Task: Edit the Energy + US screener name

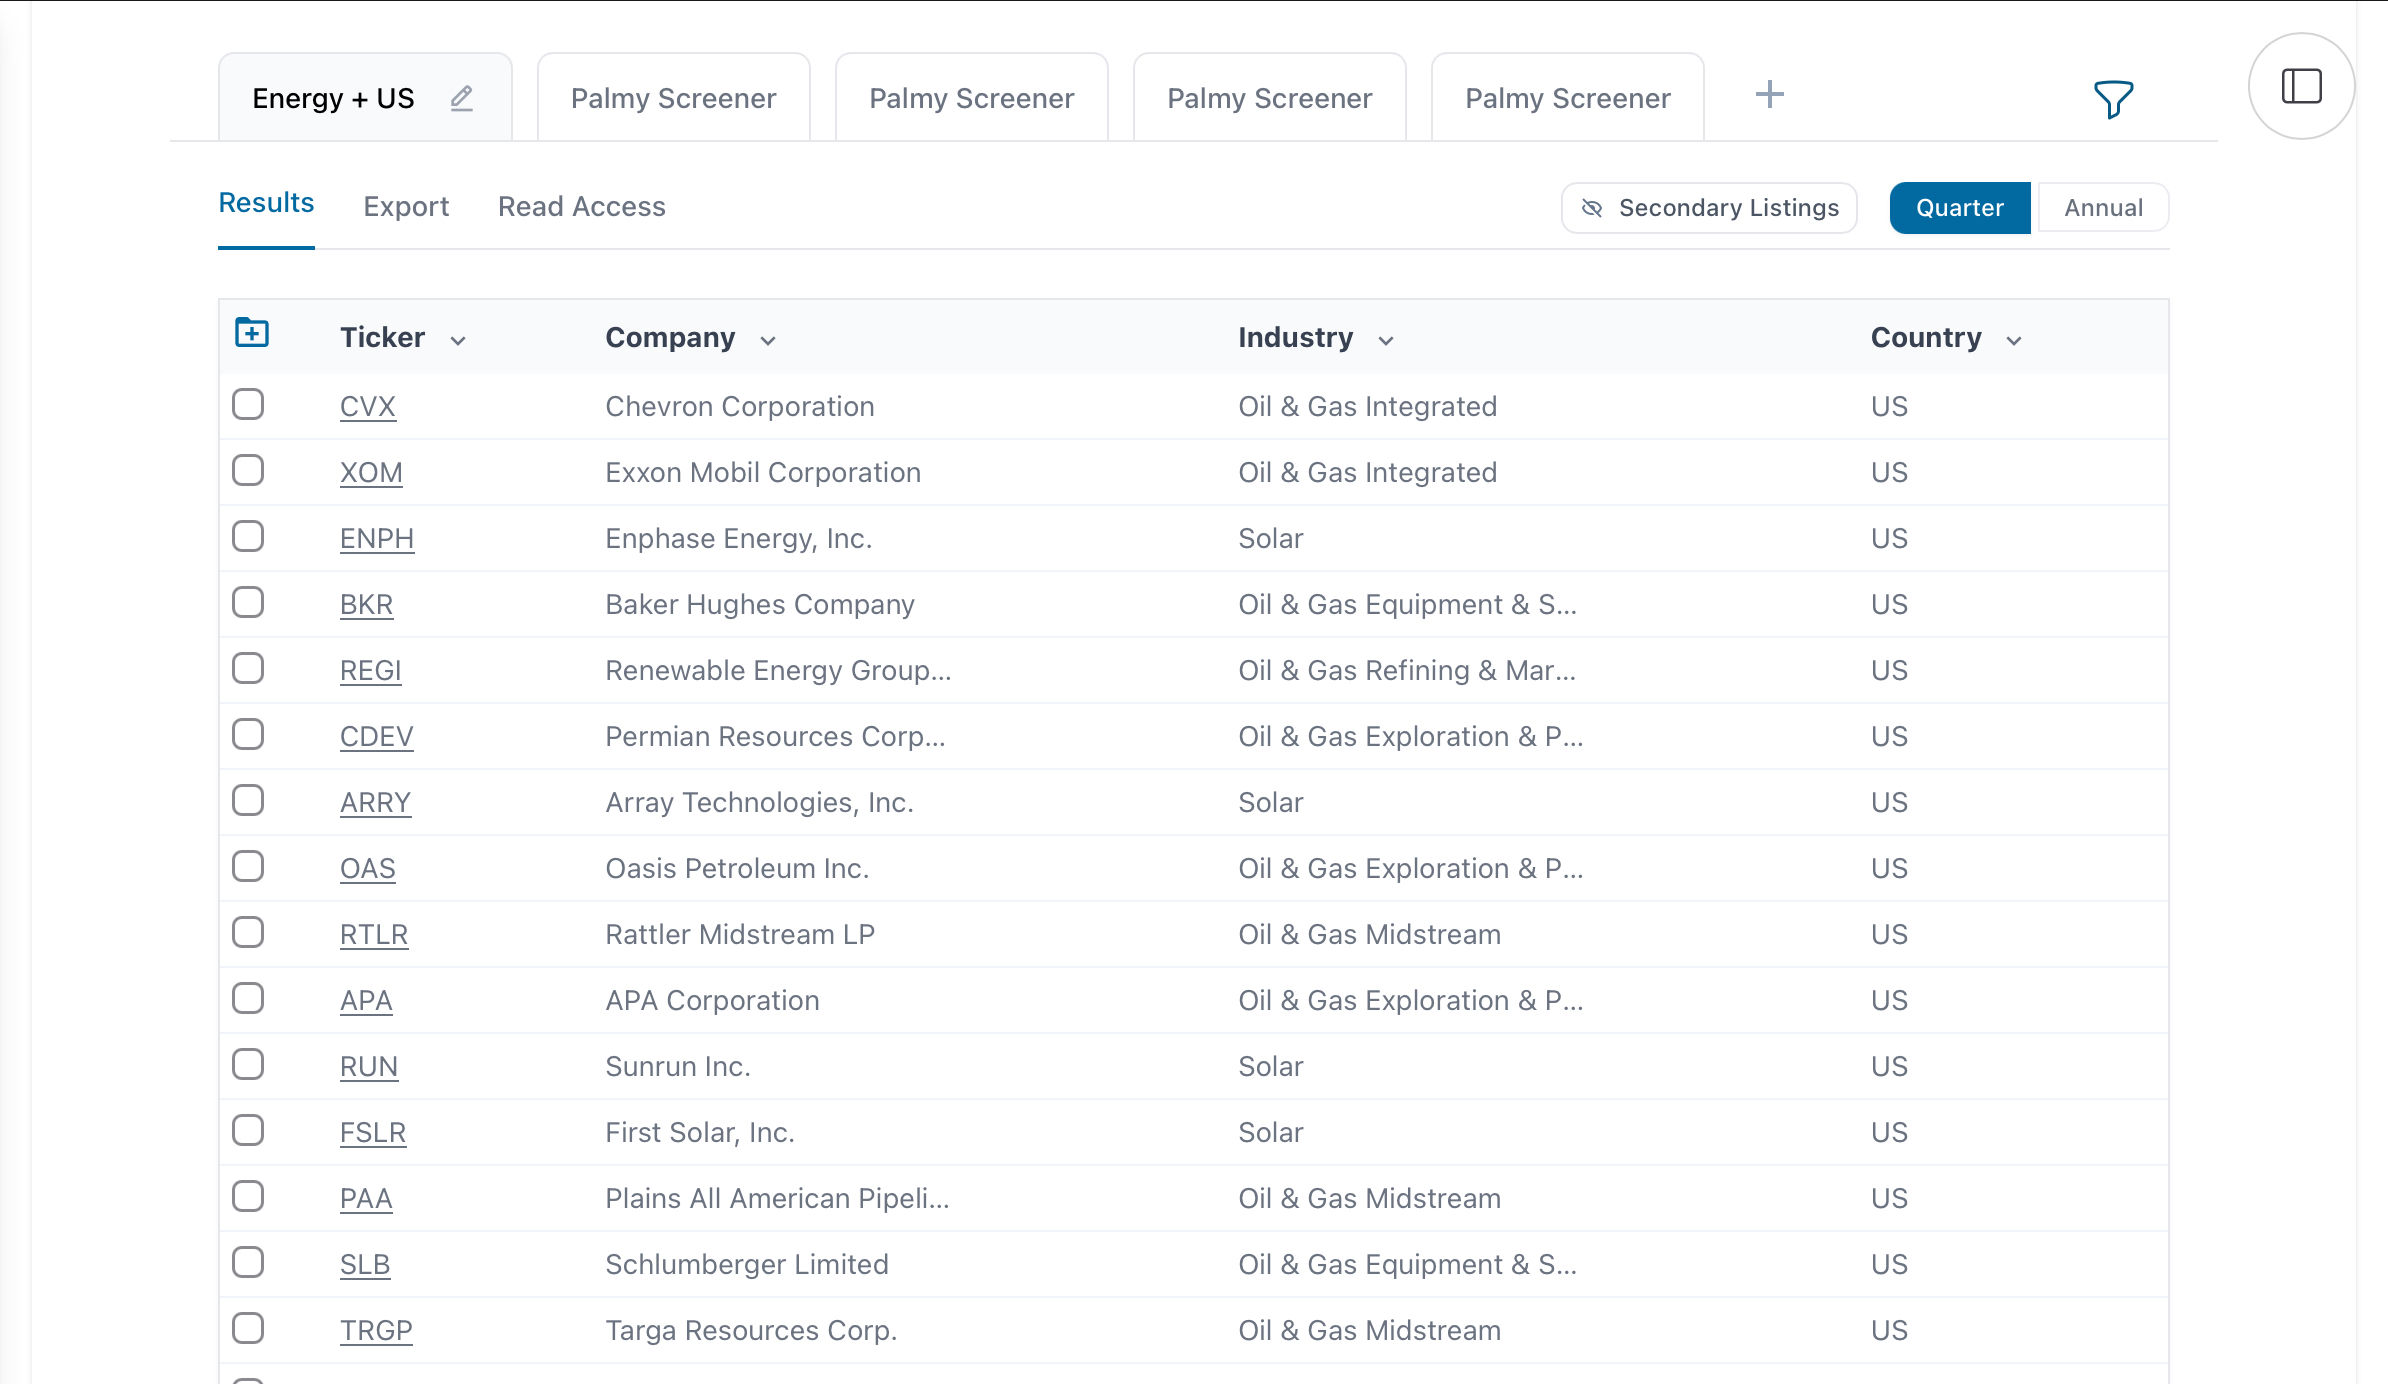Action: pos(461,98)
